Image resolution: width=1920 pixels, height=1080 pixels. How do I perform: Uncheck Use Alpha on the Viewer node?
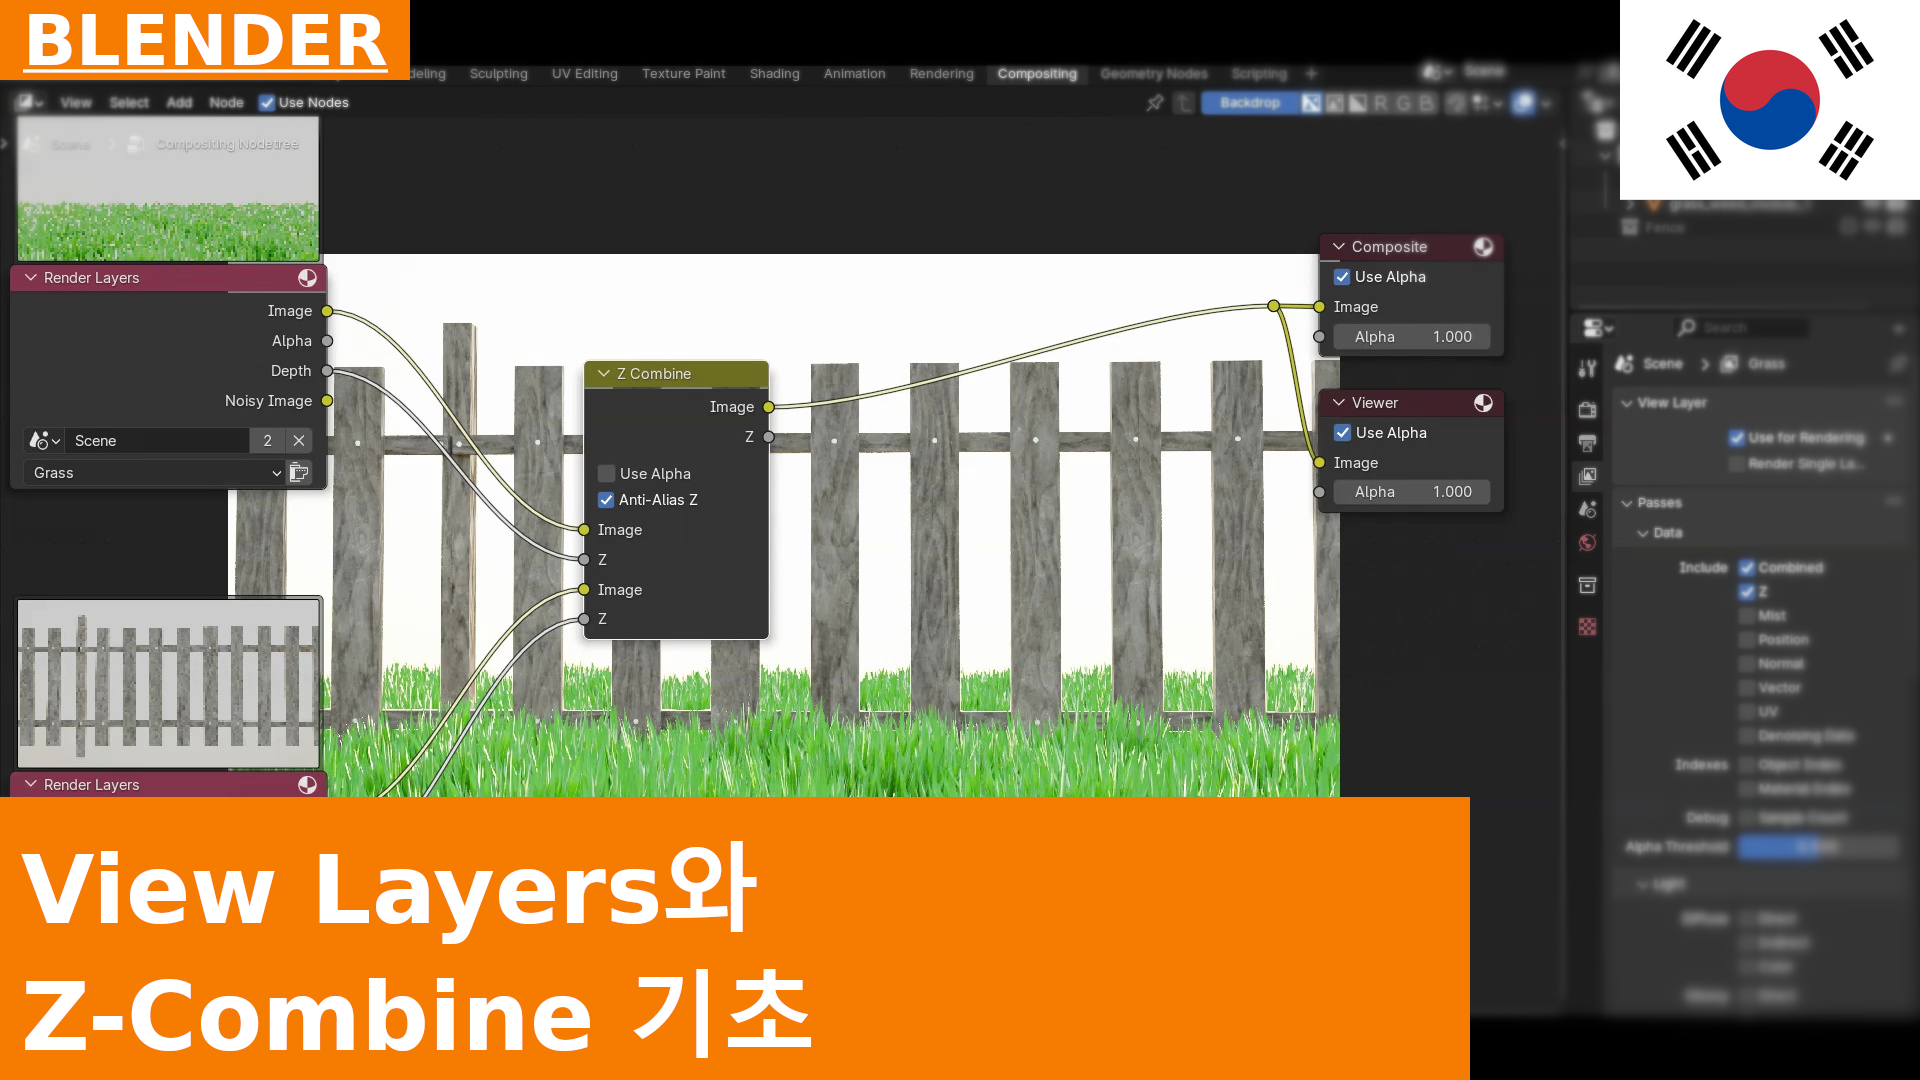click(1342, 433)
